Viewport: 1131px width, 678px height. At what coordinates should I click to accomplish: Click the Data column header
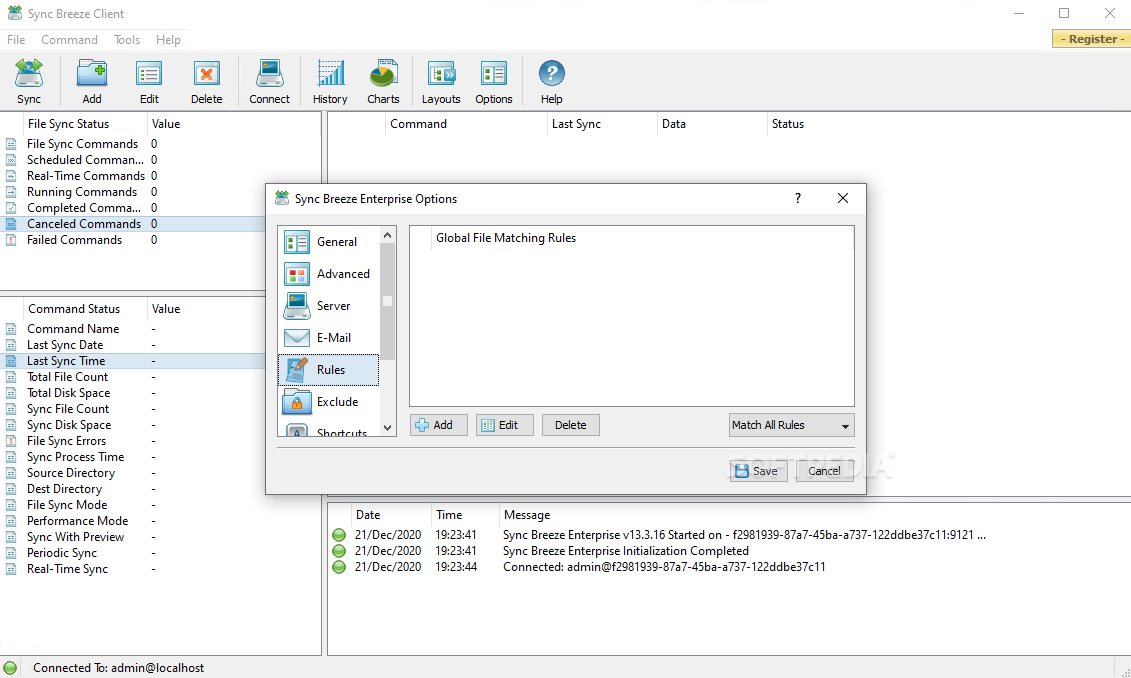click(x=712, y=124)
